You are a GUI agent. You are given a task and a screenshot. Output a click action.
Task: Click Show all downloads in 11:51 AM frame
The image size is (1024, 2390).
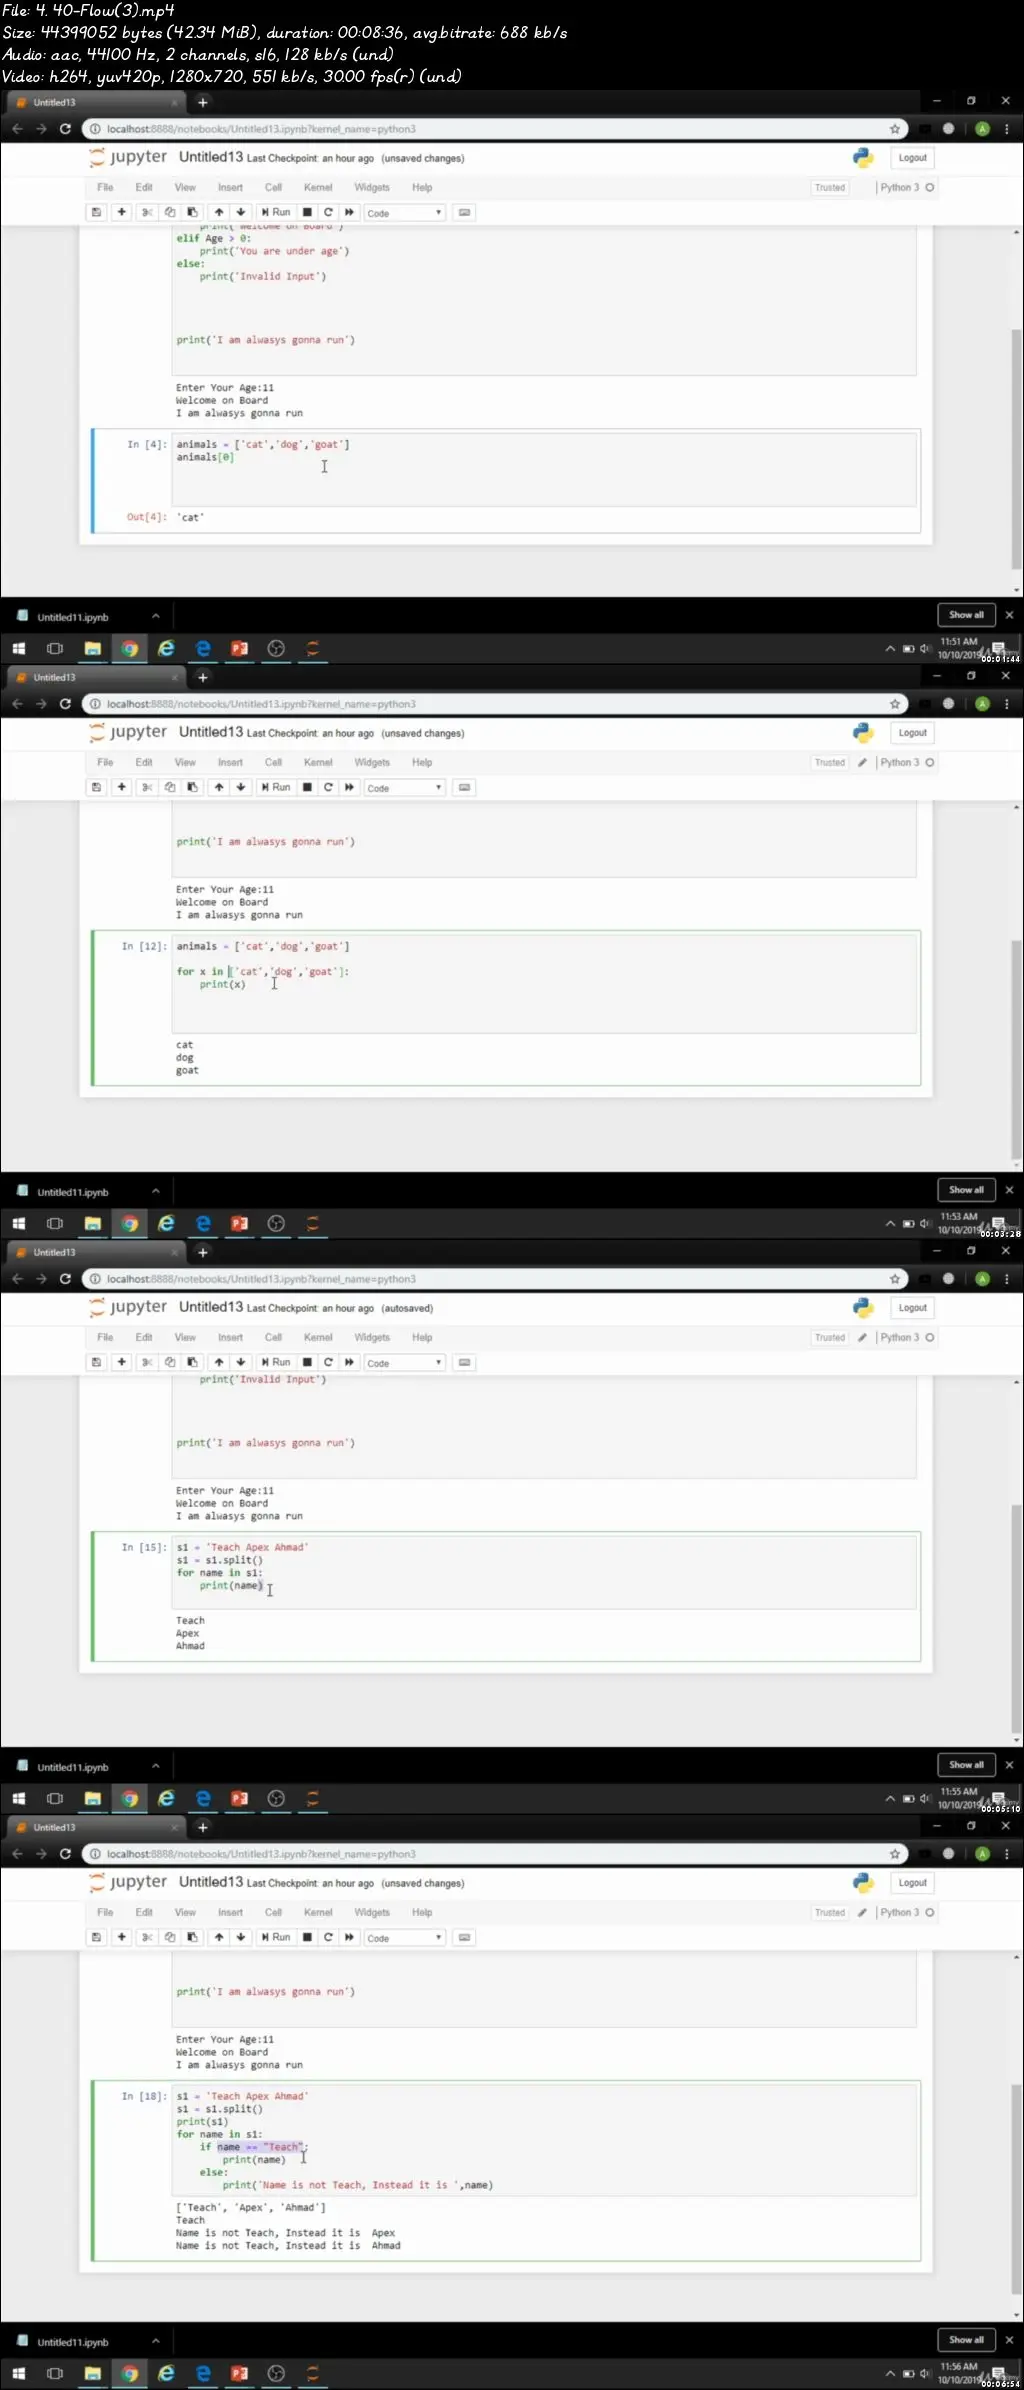coord(966,615)
